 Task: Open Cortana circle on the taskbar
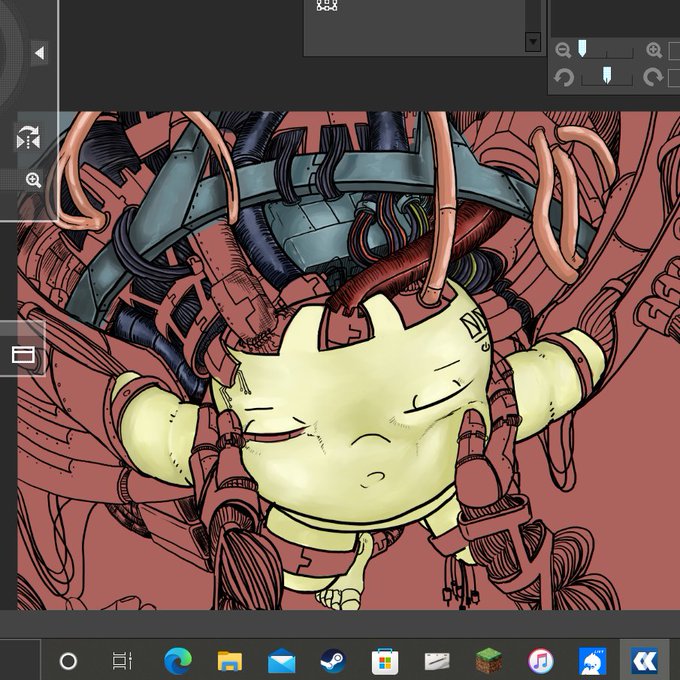[x=68, y=661]
